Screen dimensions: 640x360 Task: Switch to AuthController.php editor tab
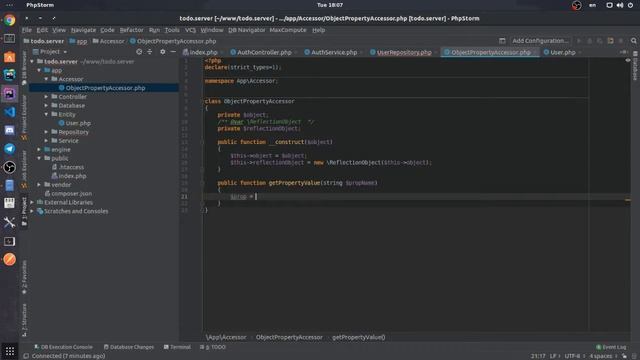tap(264, 52)
